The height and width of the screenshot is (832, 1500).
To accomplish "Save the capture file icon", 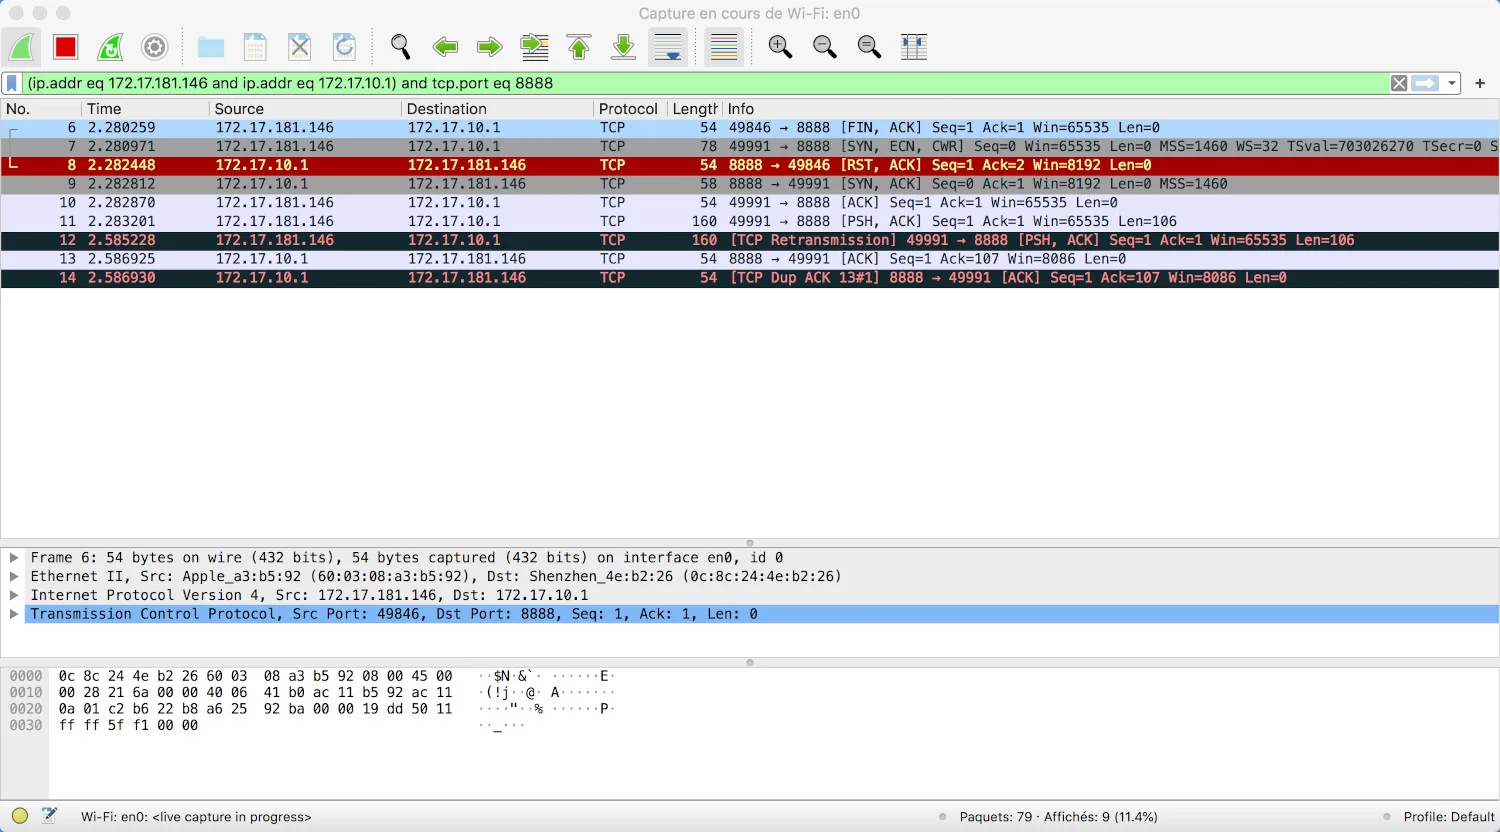I will pyautogui.click(x=255, y=47).
